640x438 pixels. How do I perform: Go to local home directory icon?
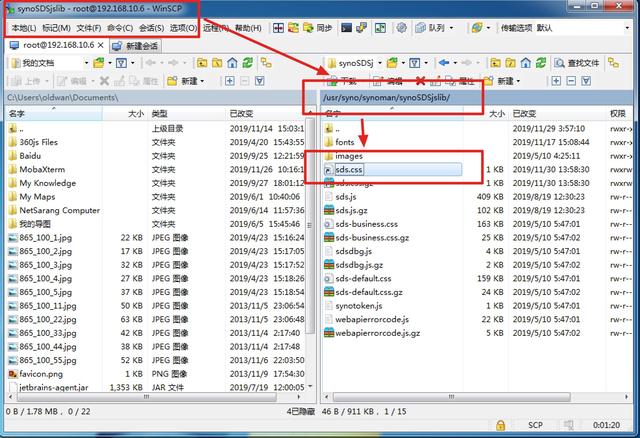pos(232,63)
